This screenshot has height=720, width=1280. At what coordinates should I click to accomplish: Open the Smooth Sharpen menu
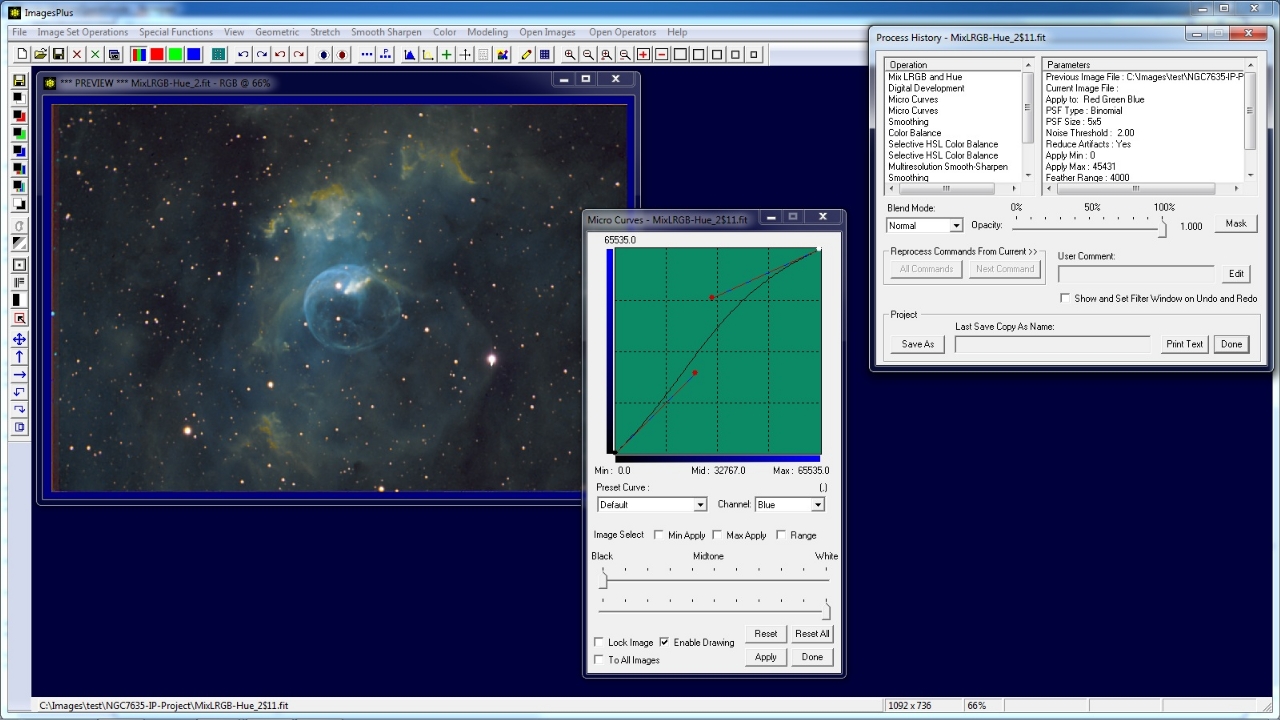click(x=386, y=32)
